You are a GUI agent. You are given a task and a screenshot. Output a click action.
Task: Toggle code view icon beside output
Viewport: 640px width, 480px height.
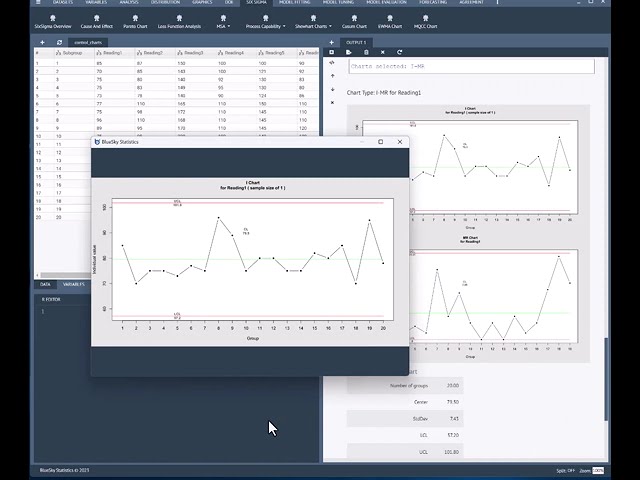(x=332, y=63)
